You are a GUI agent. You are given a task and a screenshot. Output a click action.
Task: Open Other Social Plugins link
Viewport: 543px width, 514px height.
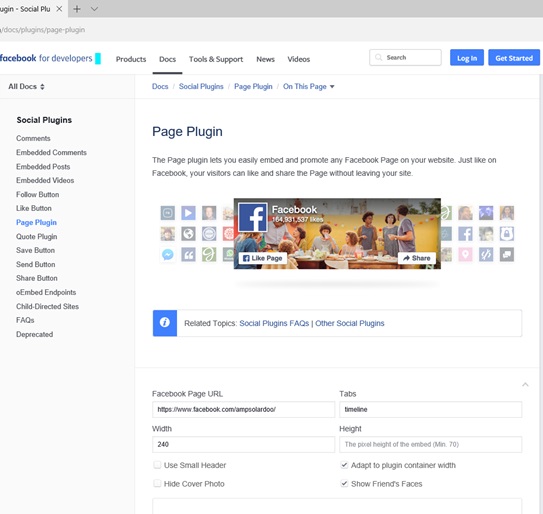pos(349,323)
